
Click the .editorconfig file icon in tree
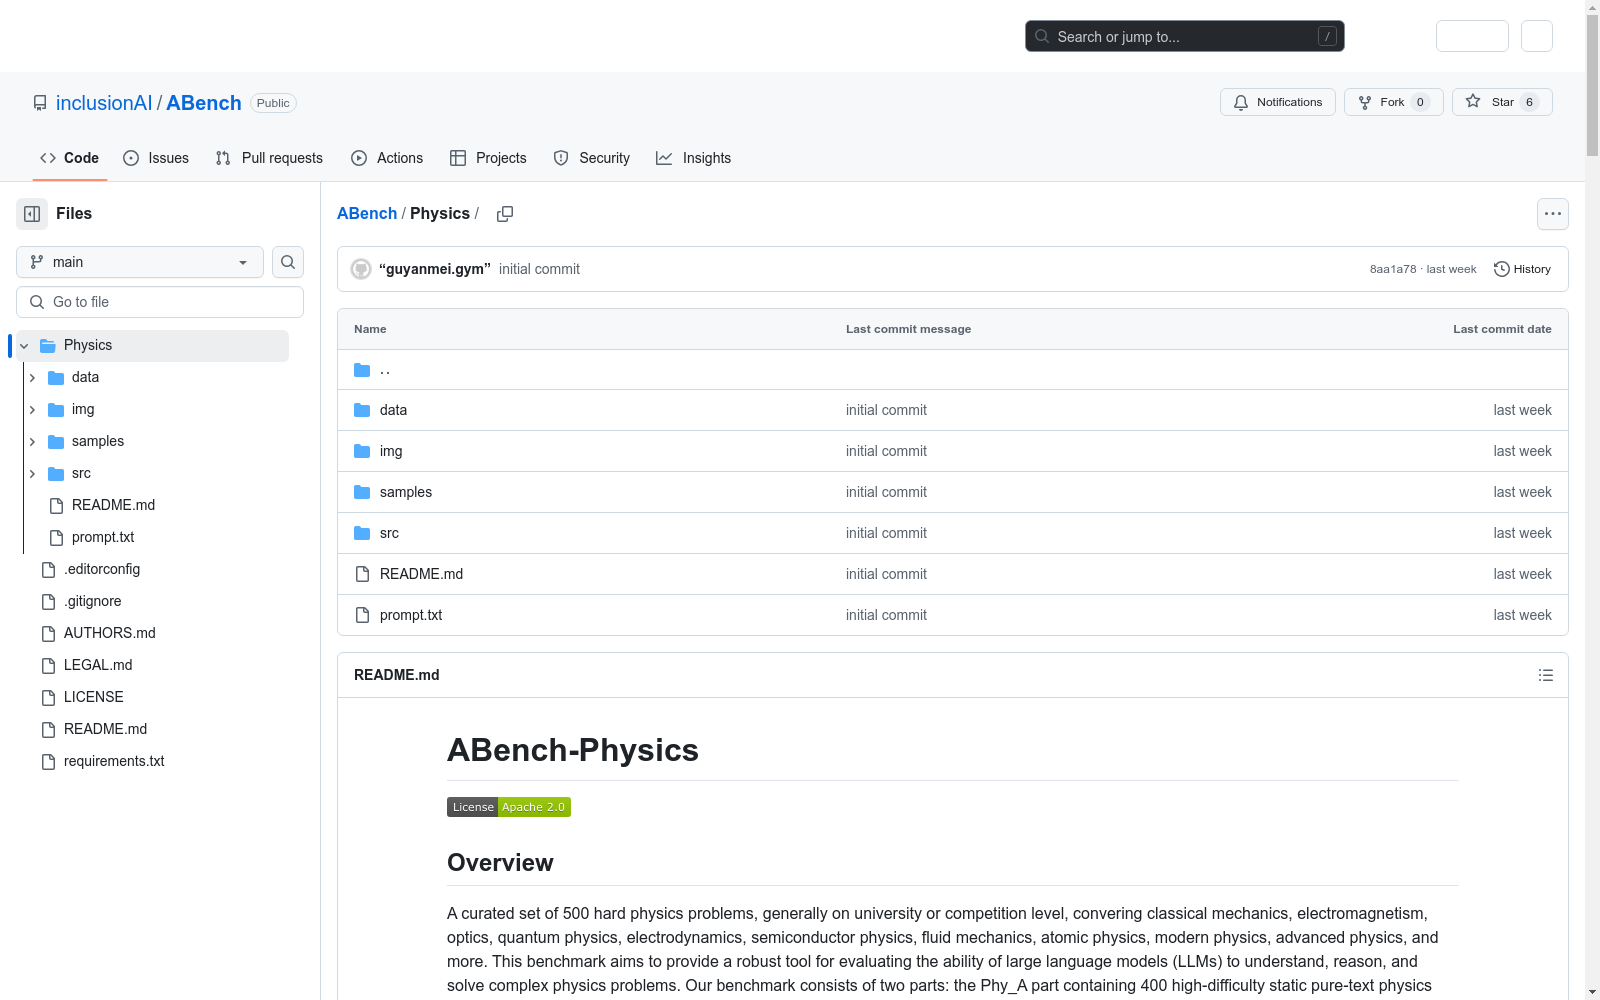tap(48, 569)
